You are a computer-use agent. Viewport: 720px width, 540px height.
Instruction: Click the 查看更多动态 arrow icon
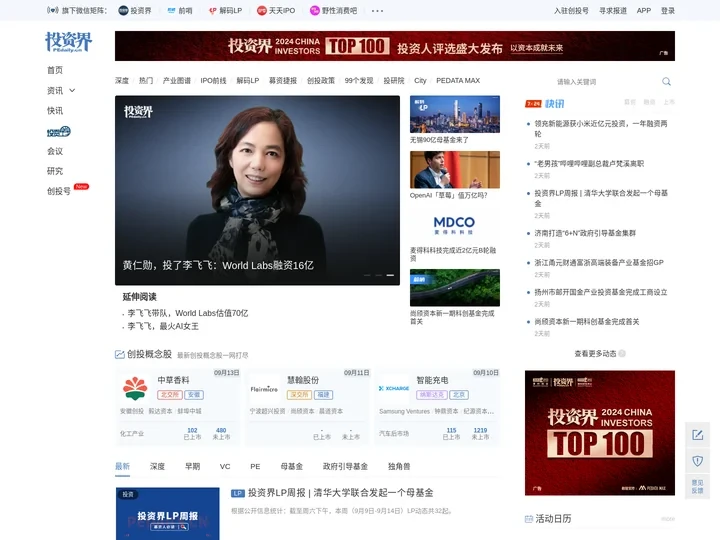pos(622,354)
